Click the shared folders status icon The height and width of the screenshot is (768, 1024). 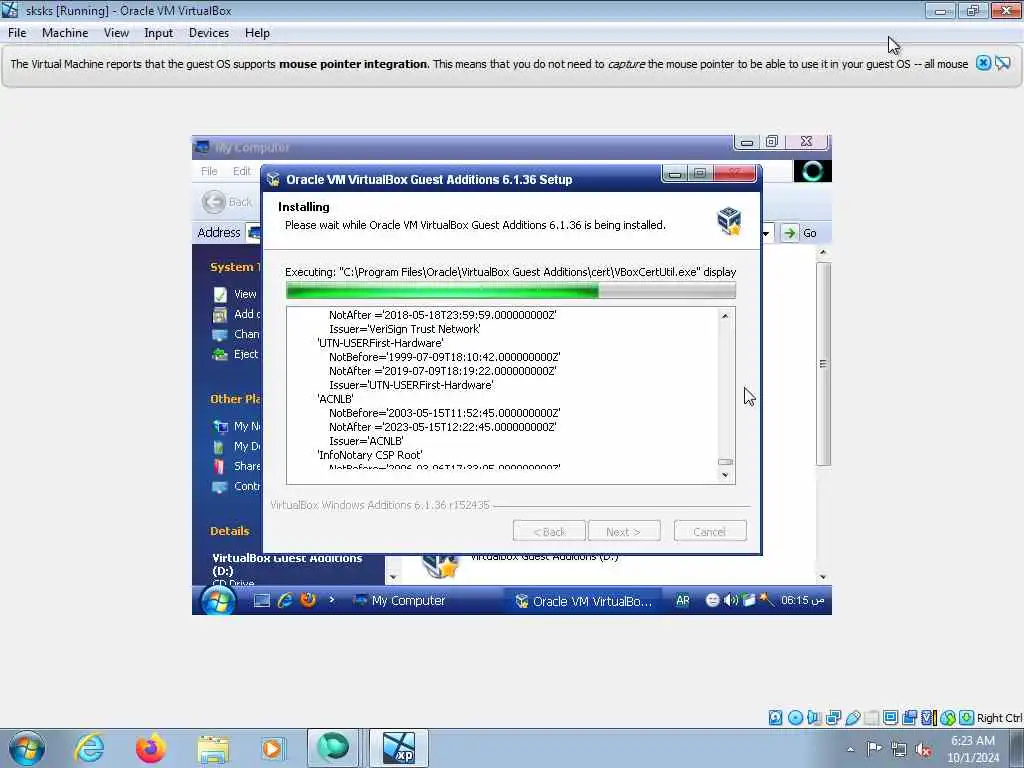coord(871,718)
